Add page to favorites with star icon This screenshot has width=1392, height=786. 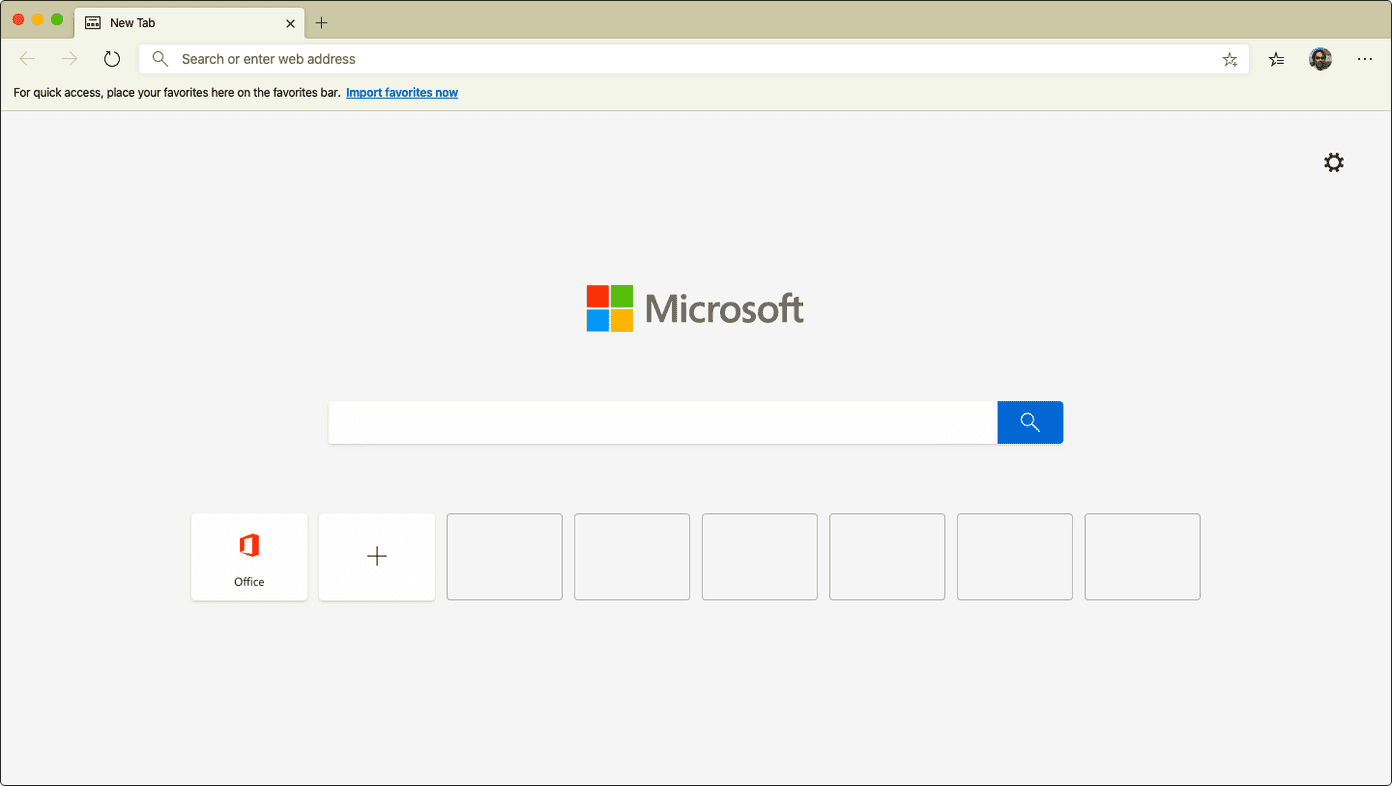(x=1230, y=59)
